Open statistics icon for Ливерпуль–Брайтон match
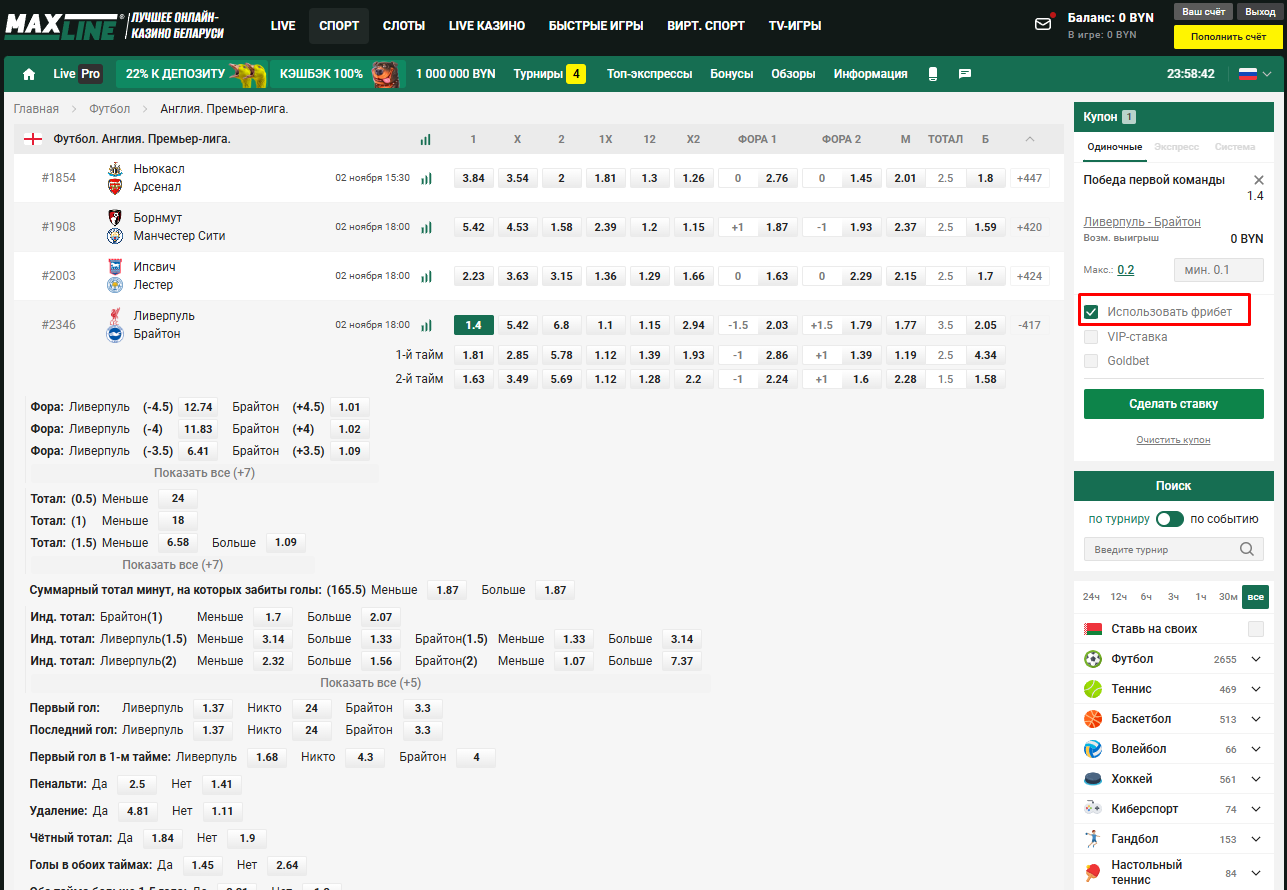 tap(426, 325)
